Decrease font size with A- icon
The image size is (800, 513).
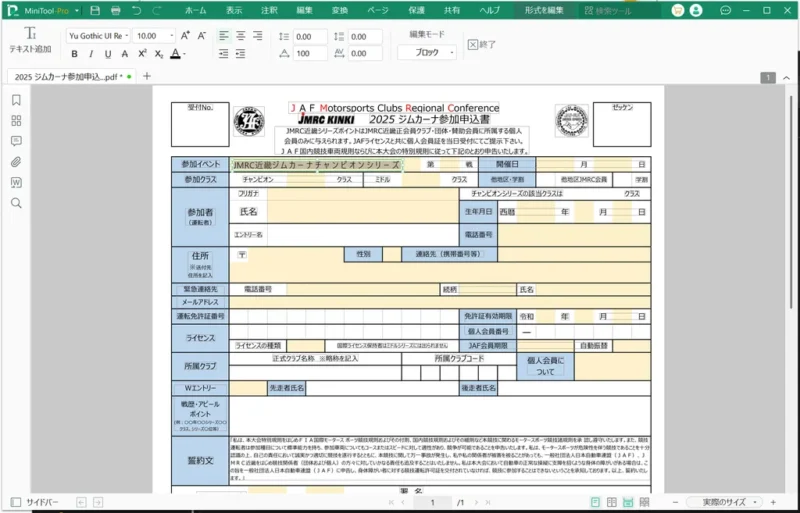[202, 35]
